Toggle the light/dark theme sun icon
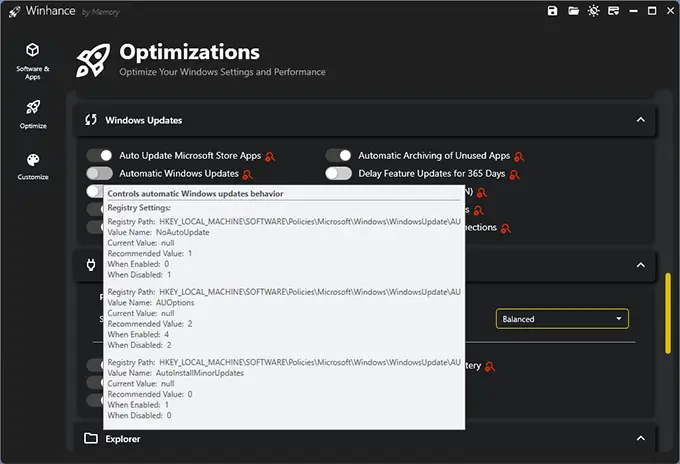The width and height of the screenshot is (680, 464). (x=596, y=11)
